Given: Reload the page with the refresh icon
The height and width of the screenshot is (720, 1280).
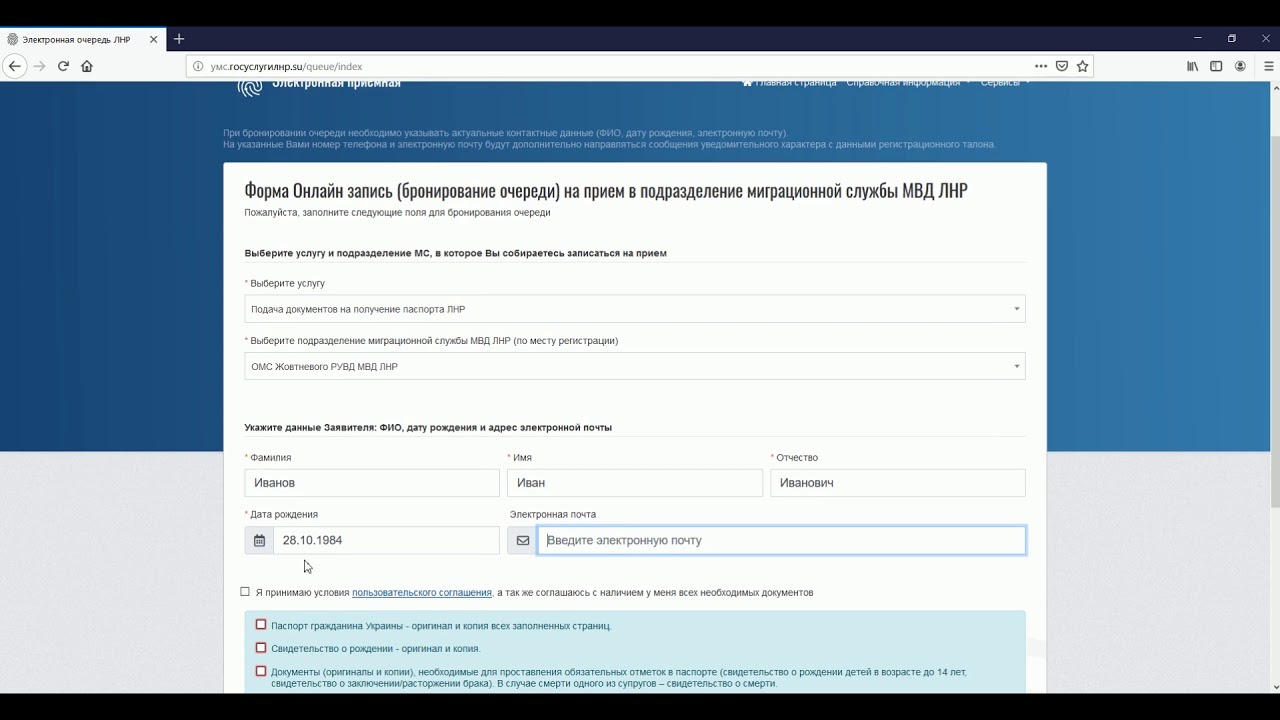Looking at the screenshot, I should coord(63,66).
